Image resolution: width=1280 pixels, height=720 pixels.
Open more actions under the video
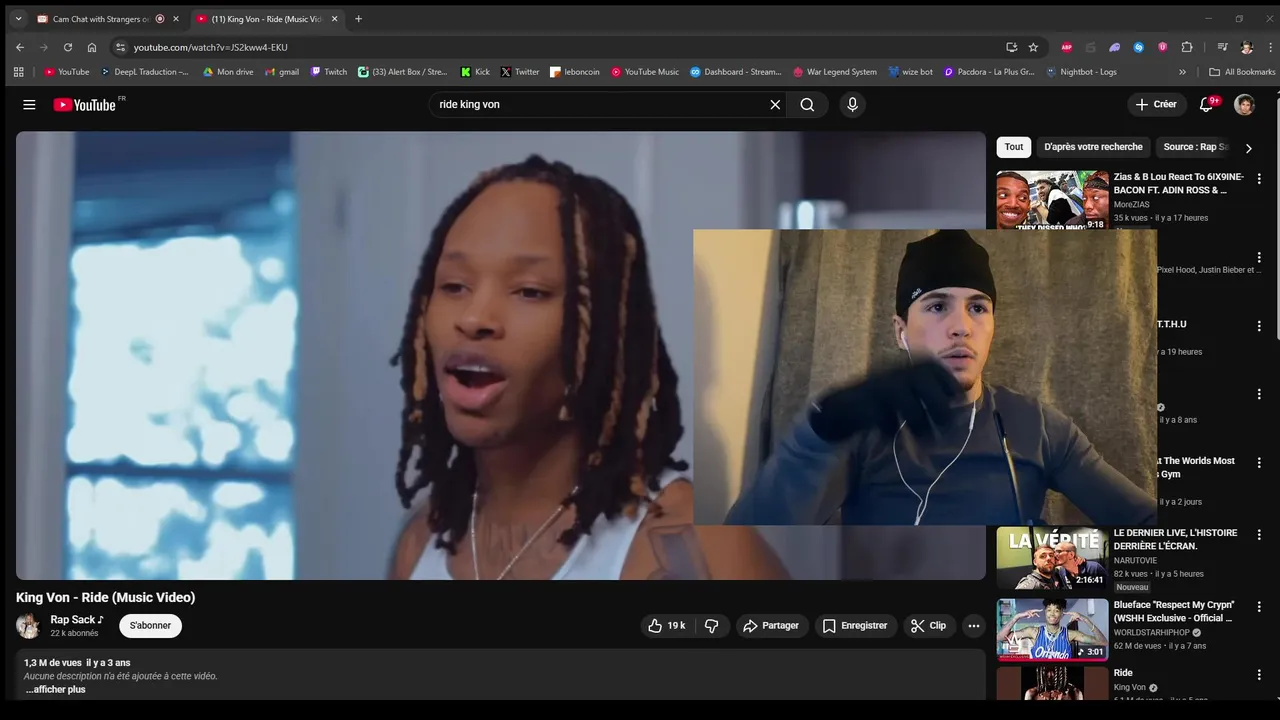(x=974, y=626)
